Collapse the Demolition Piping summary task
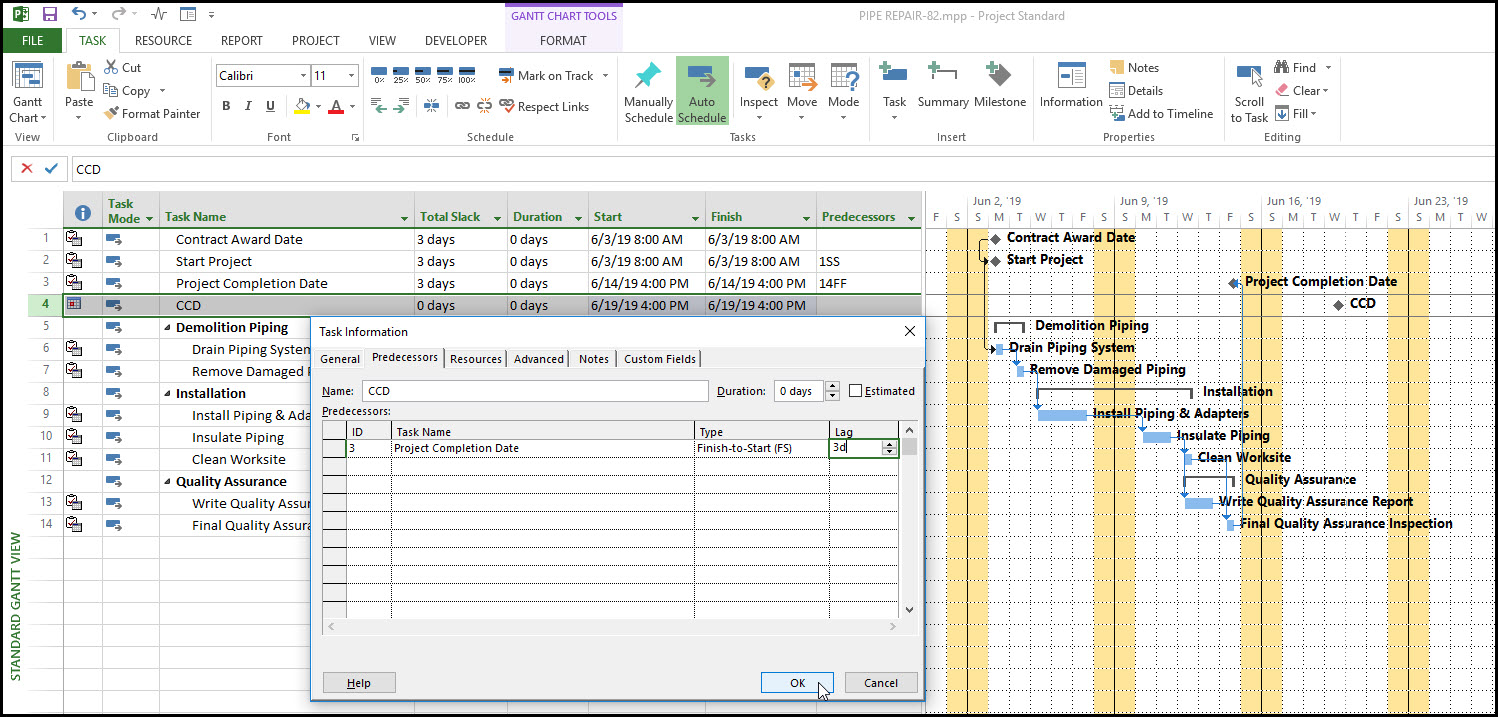The image size is (1498, 717). coord(168,328)
